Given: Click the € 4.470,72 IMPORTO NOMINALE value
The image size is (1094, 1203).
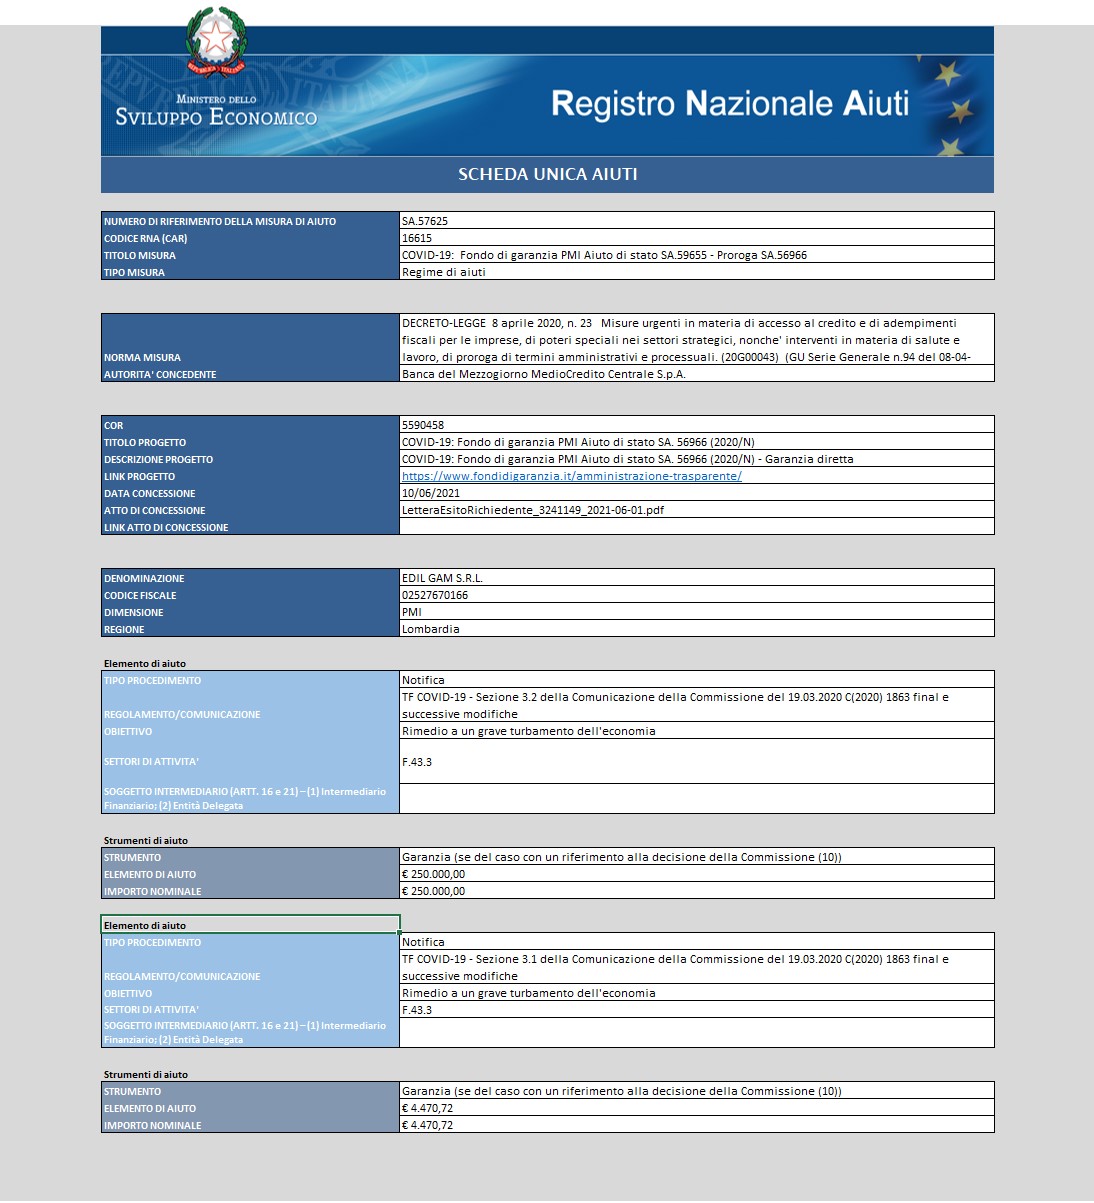Looking at the screenshot, I should point(697,1125).
